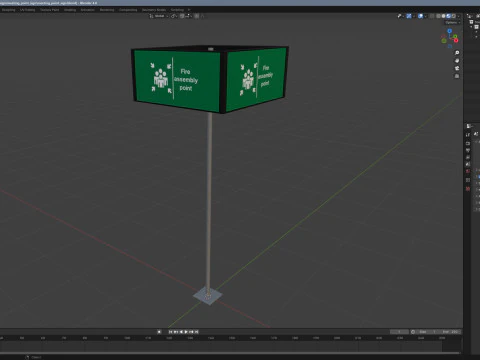Screen dimensions: 480x360
Task: Select wireframe viewport shading
Action: tap(438, 16)
